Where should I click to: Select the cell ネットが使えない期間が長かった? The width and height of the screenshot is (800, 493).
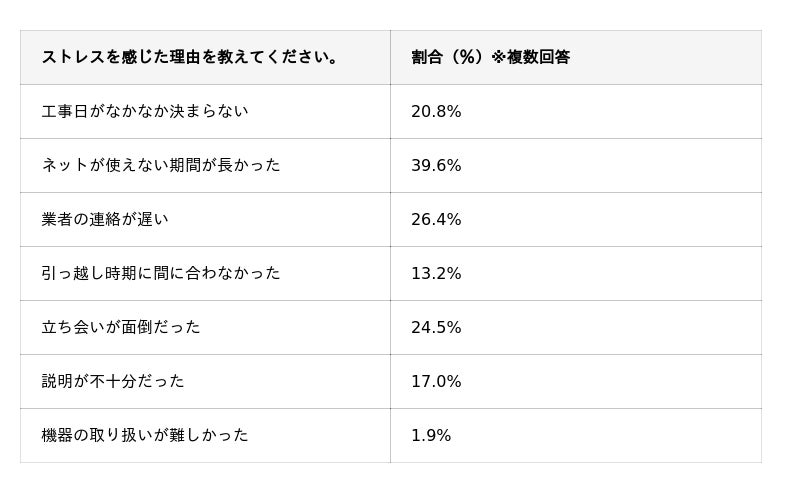161,165
